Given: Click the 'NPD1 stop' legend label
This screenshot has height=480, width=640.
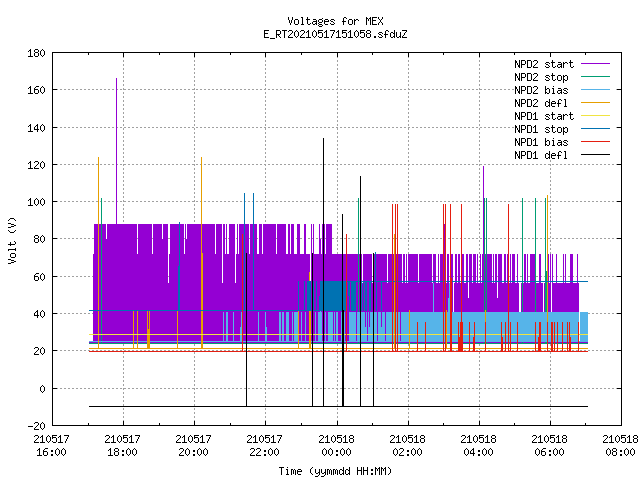Looking at the screenshot, I should [541, 129].
